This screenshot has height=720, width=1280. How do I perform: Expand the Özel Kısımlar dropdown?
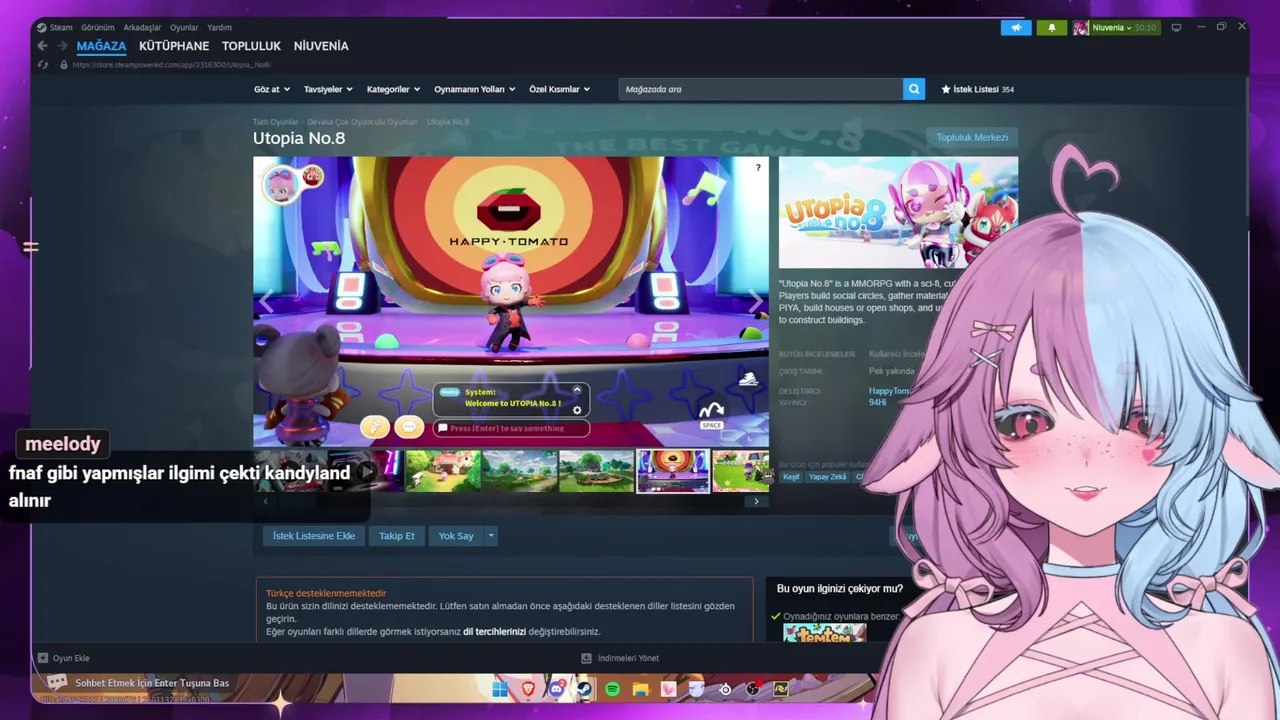pos(559,89)
